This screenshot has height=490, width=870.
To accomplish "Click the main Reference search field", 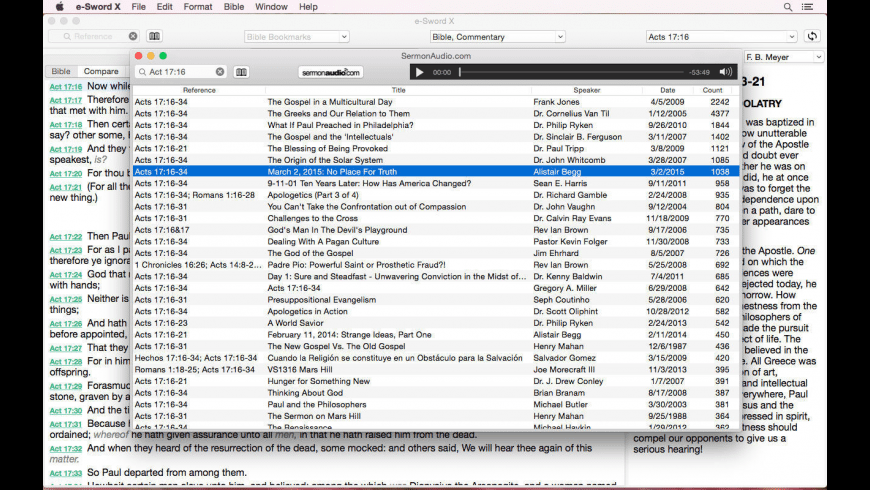I will [93, 36].
